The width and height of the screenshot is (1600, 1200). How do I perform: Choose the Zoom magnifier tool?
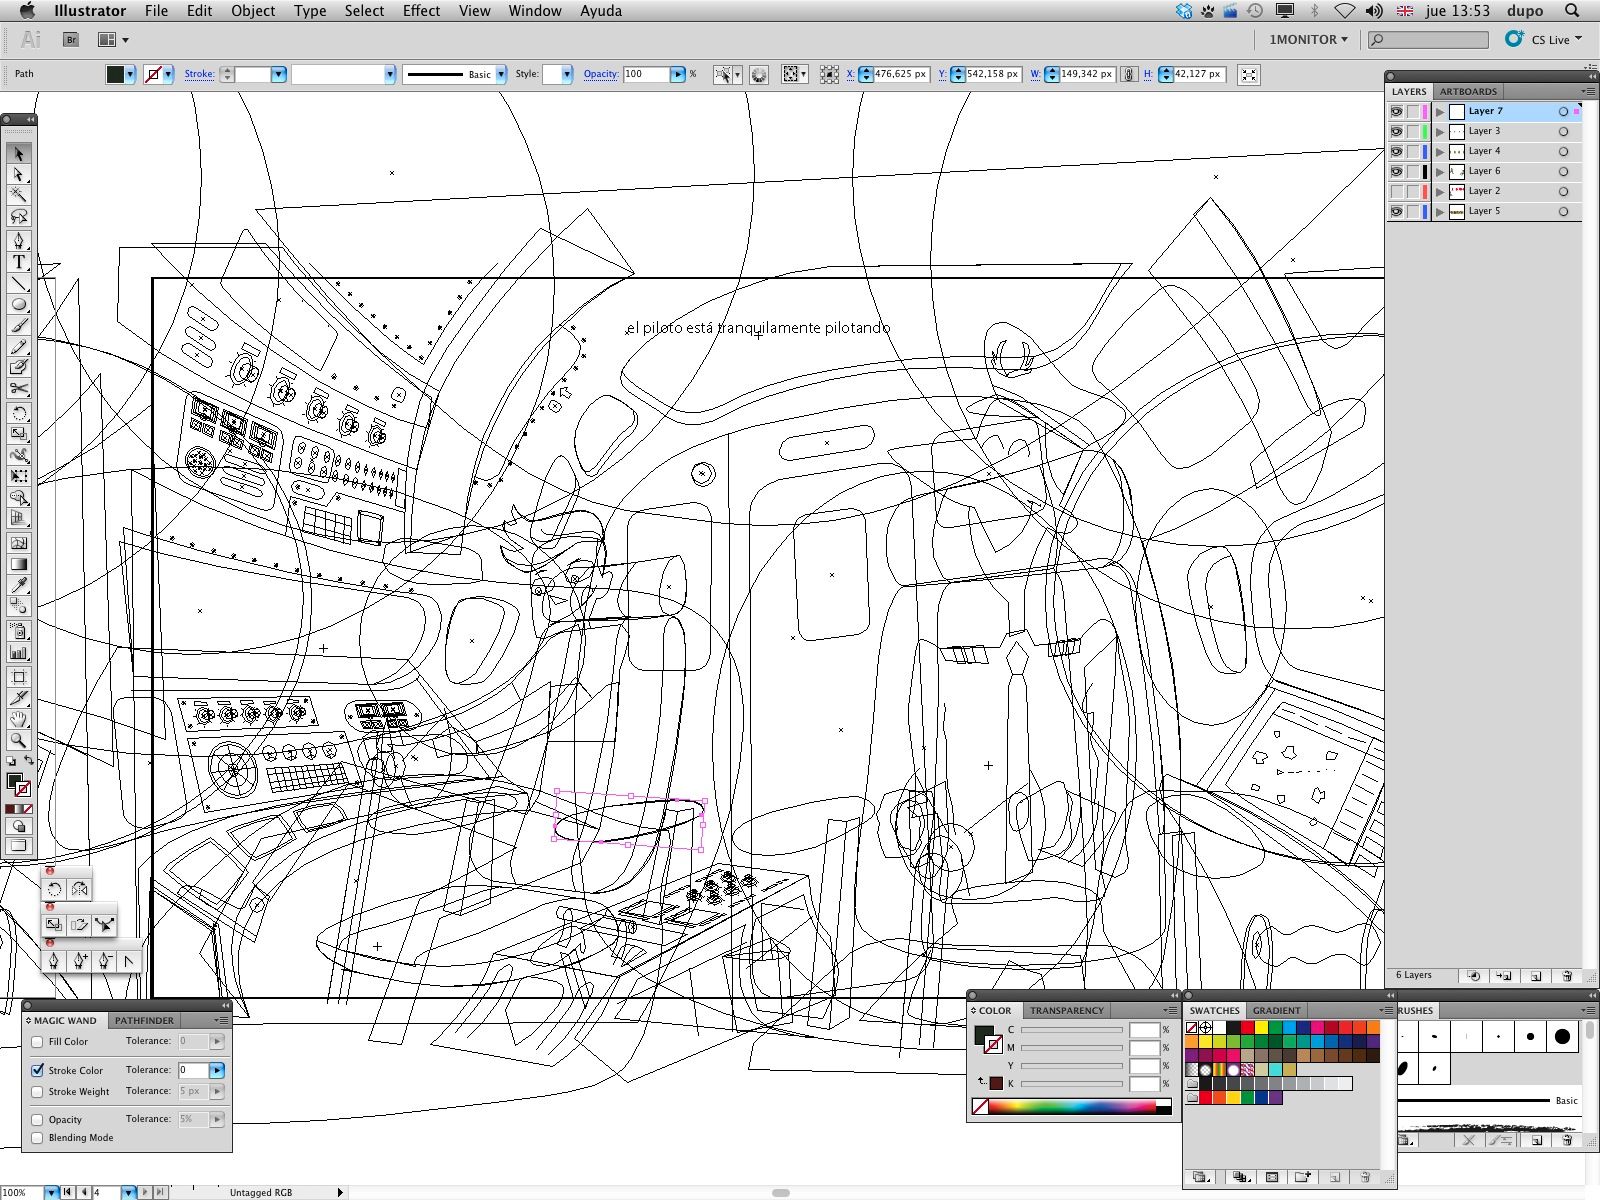tap(19, 741)
